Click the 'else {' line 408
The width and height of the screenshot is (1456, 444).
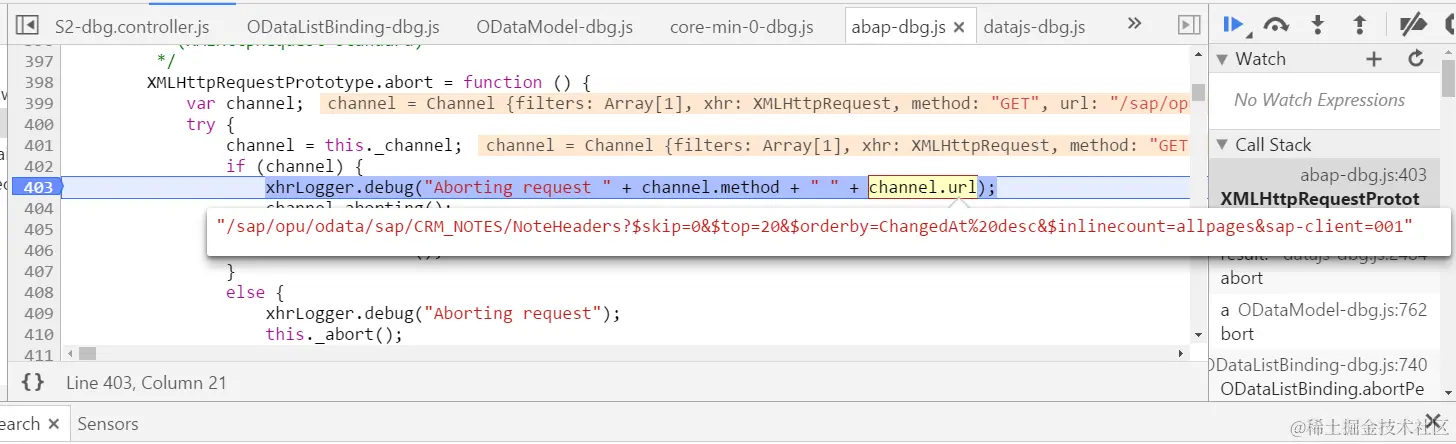[x=255, y=292]
